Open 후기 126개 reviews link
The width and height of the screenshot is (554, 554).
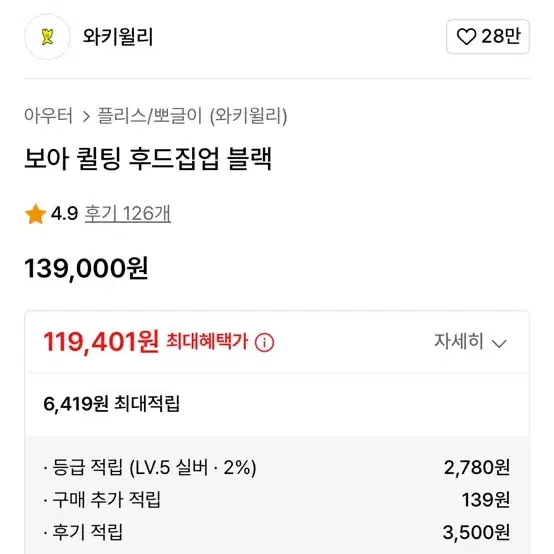click(x=128, y=213)
